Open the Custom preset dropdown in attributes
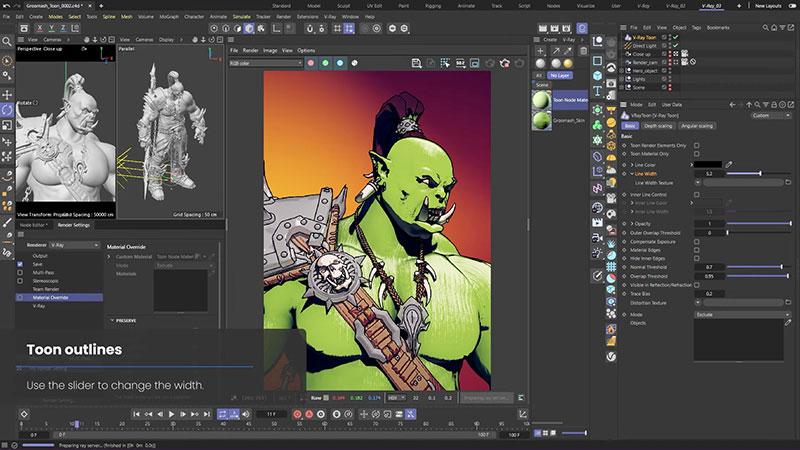The image size is (800, 450). [x=770, y=115]
